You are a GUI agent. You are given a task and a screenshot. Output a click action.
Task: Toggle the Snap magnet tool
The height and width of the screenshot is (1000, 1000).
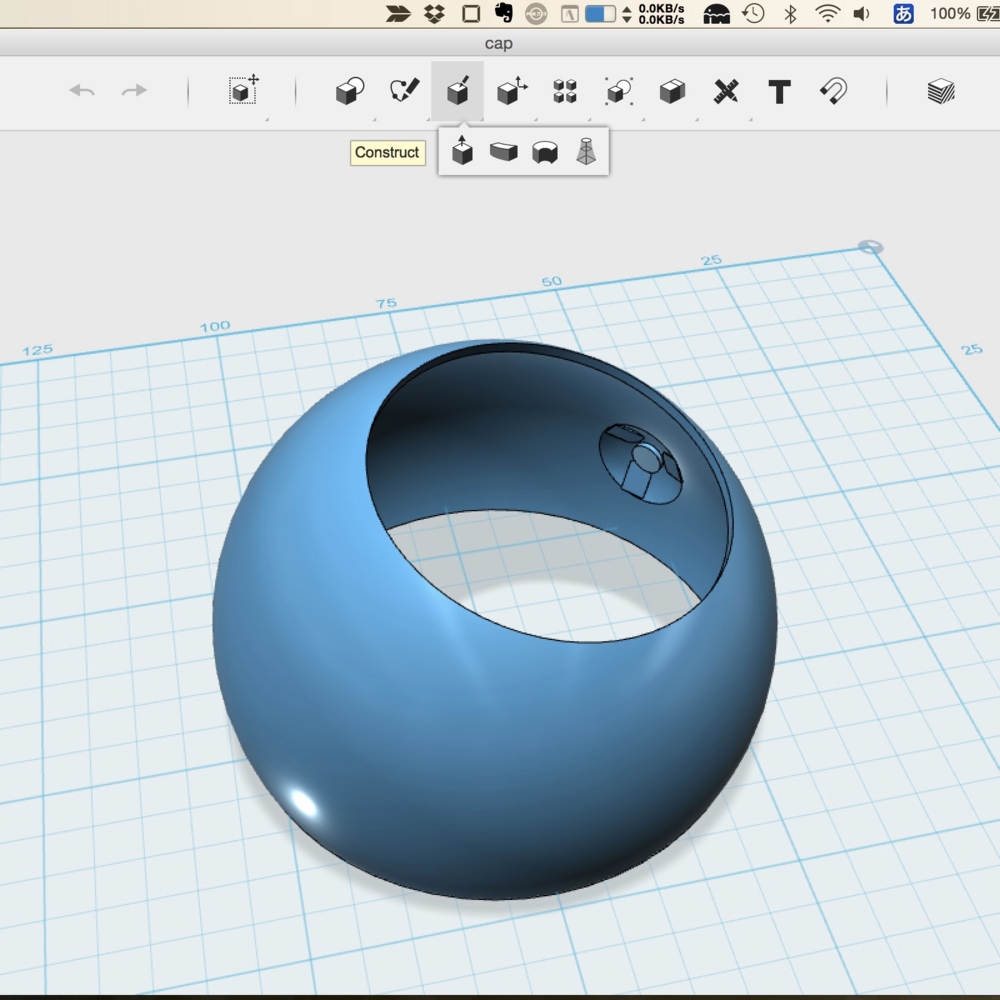point(834,91)
